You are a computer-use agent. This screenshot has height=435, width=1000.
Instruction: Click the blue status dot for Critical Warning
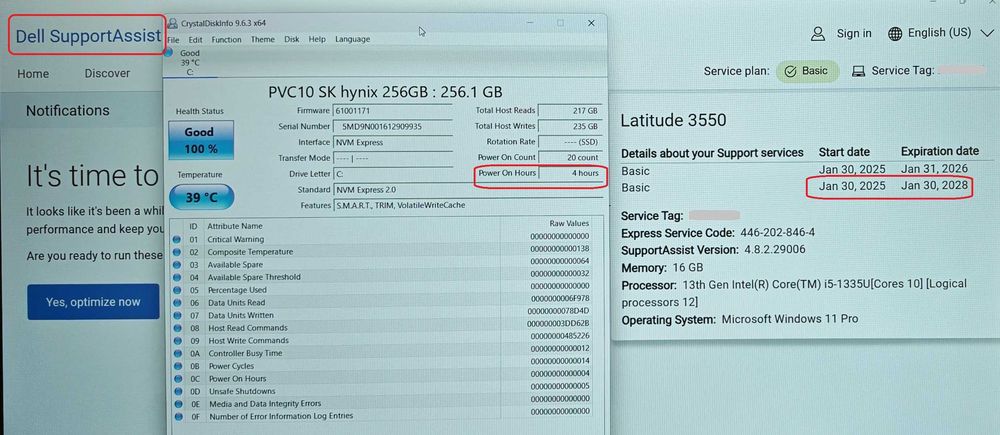click(x=177, y=239)
